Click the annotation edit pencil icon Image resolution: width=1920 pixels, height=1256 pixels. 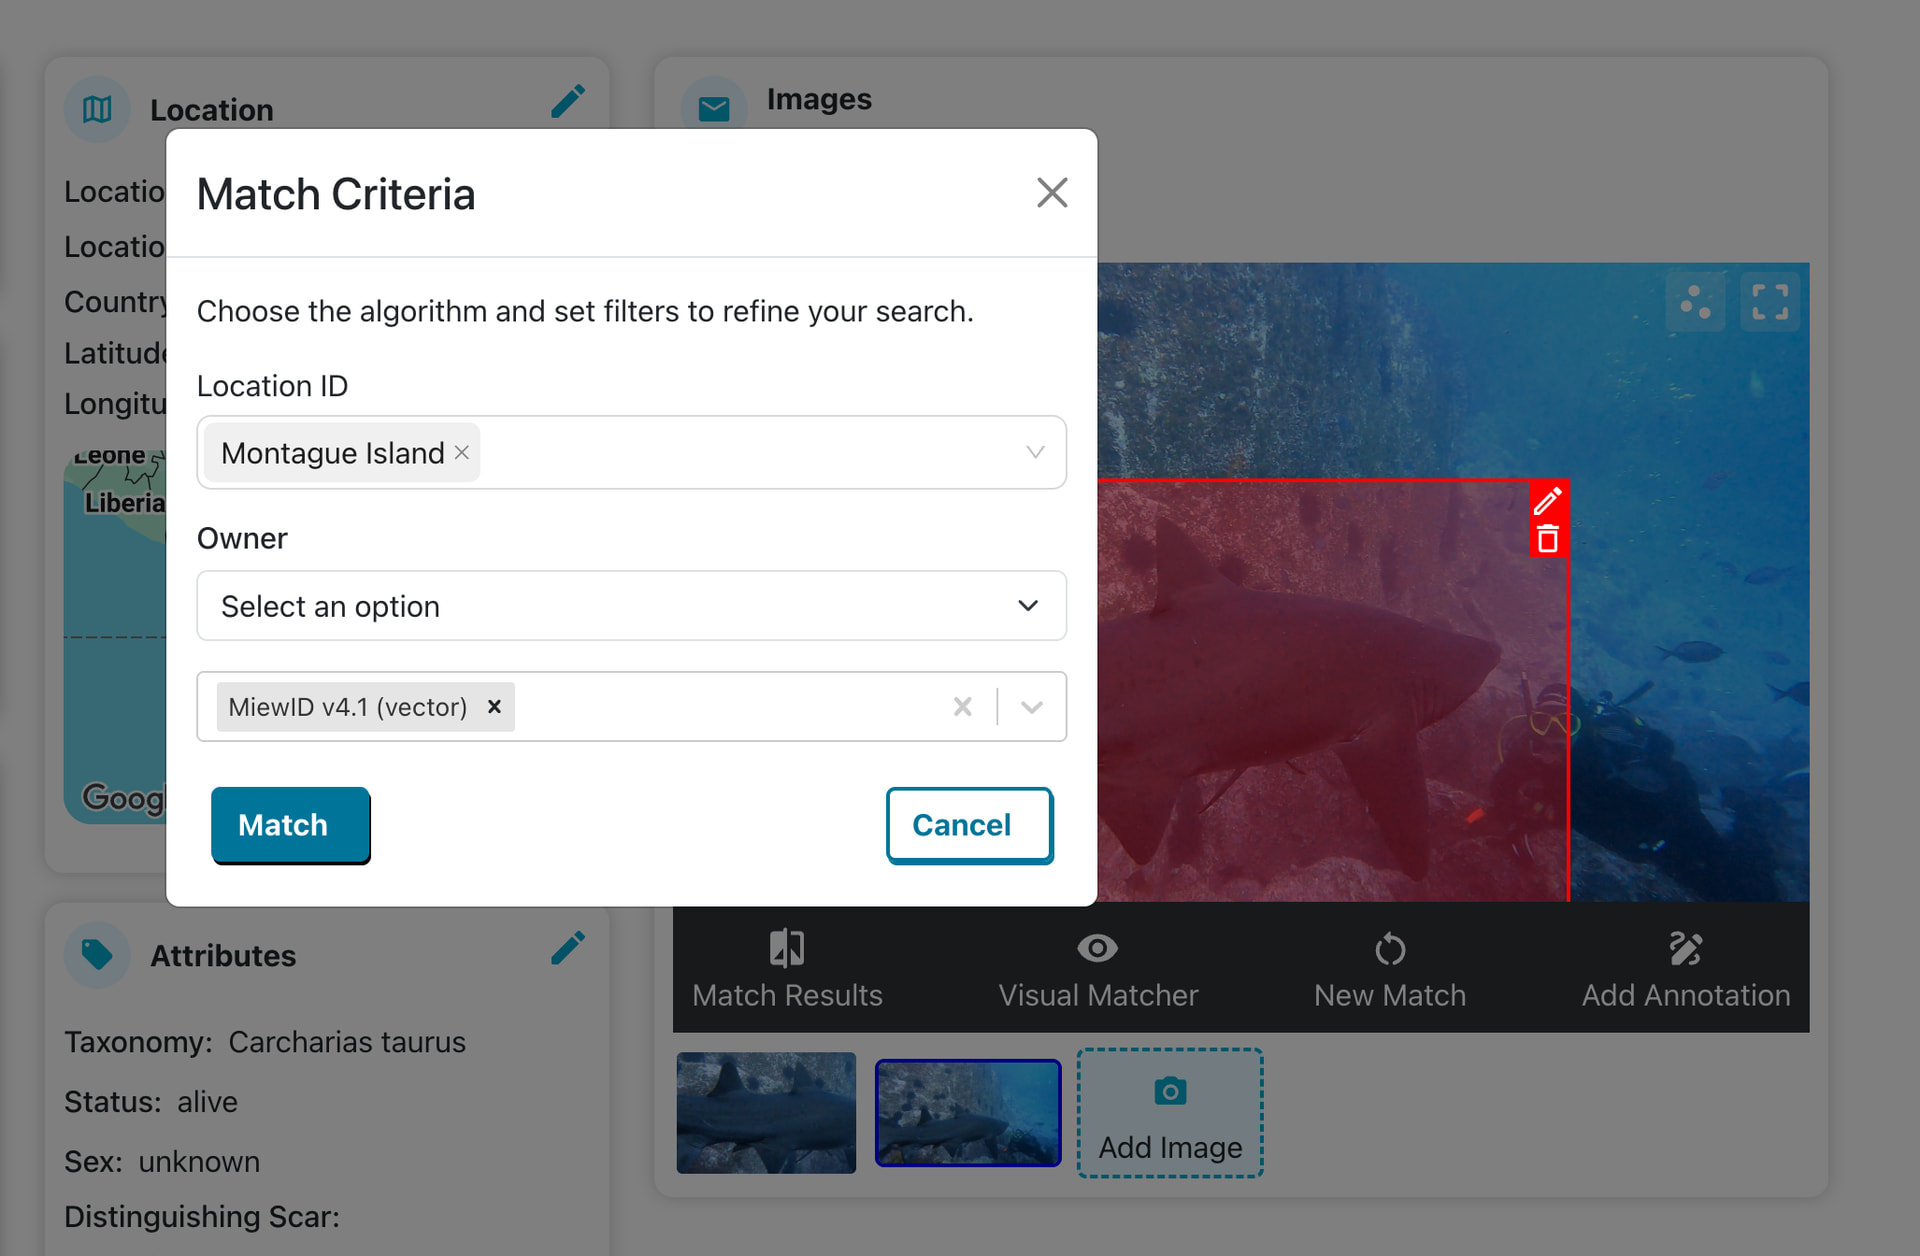click(1548, 500)
